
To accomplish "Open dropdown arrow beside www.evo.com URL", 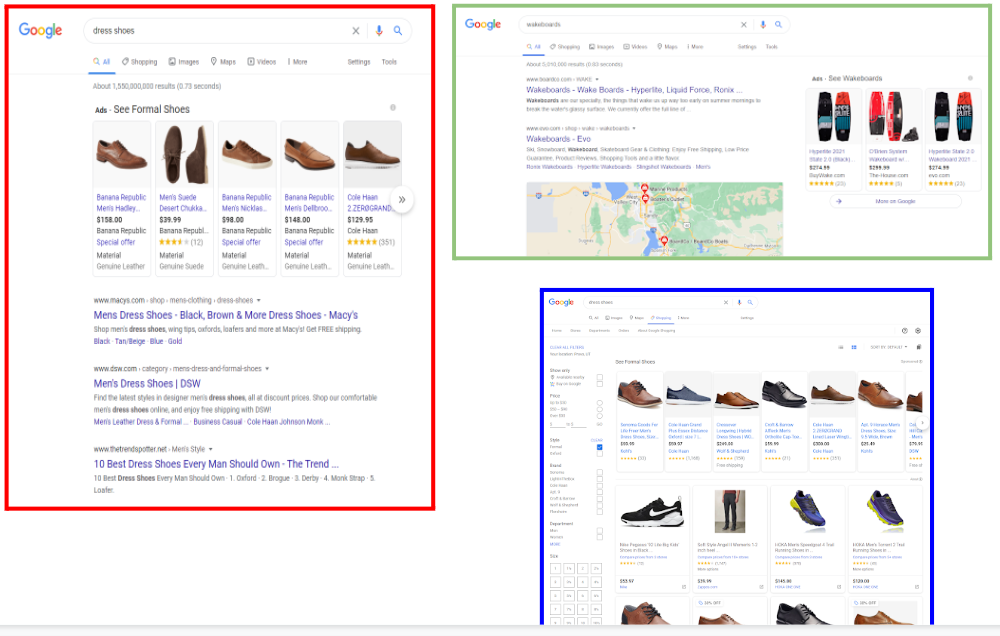I will click(634, 128).
